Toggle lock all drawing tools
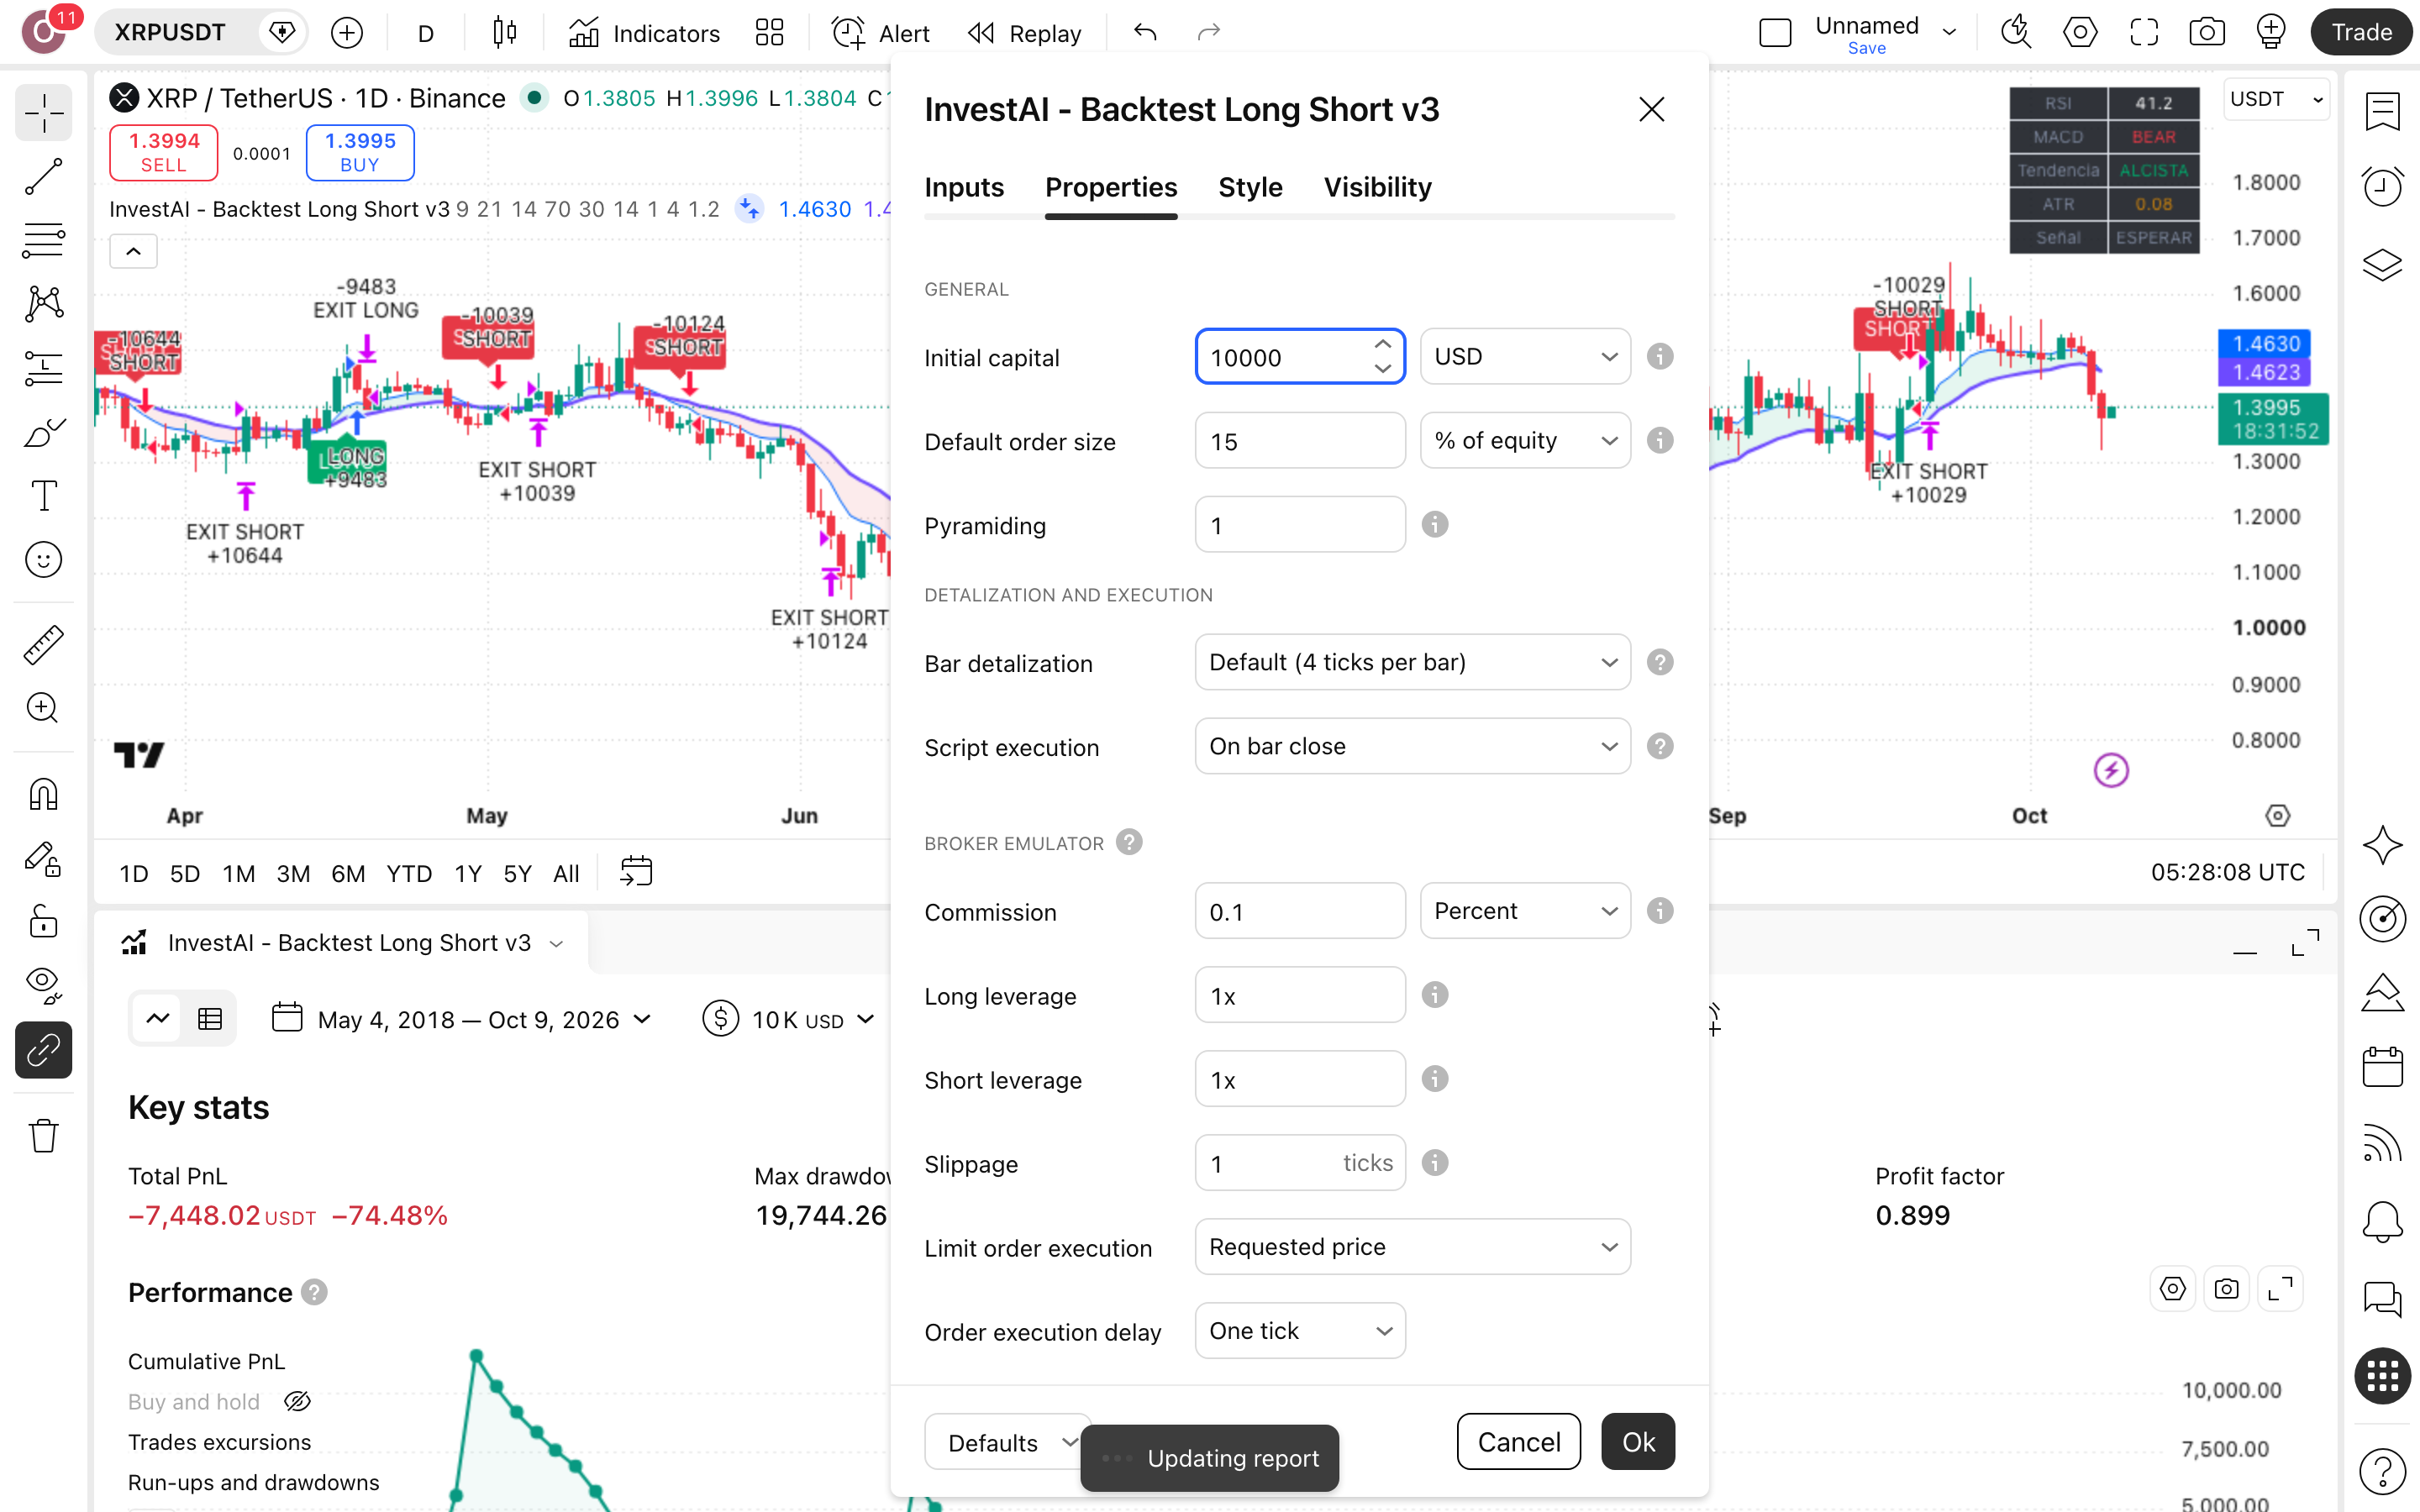Viewport: 2420px width, 1512px height. 43,922
